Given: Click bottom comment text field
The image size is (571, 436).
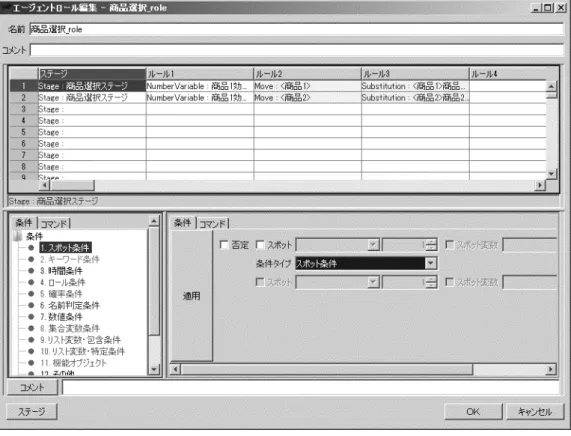Looking at the screenshot, I should 311,387.
